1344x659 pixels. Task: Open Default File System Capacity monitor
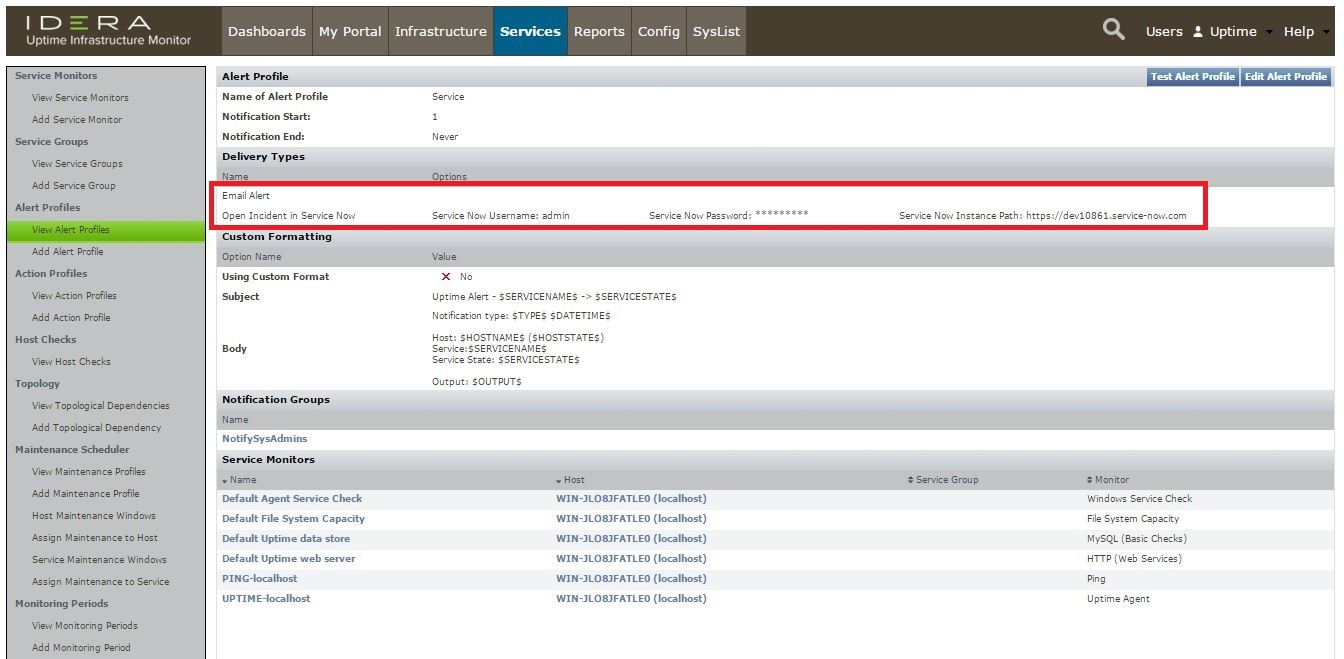(293, 519)
